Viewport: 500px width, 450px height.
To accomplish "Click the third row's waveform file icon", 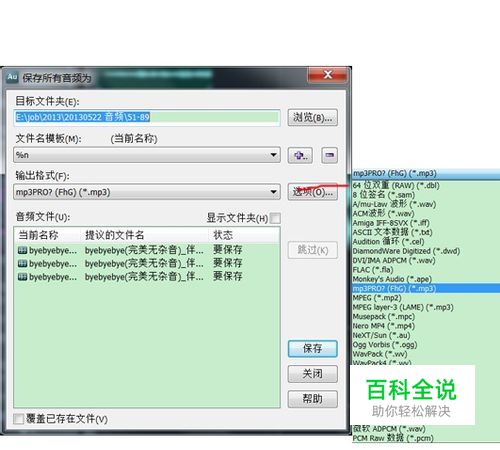I will [22, 277].
